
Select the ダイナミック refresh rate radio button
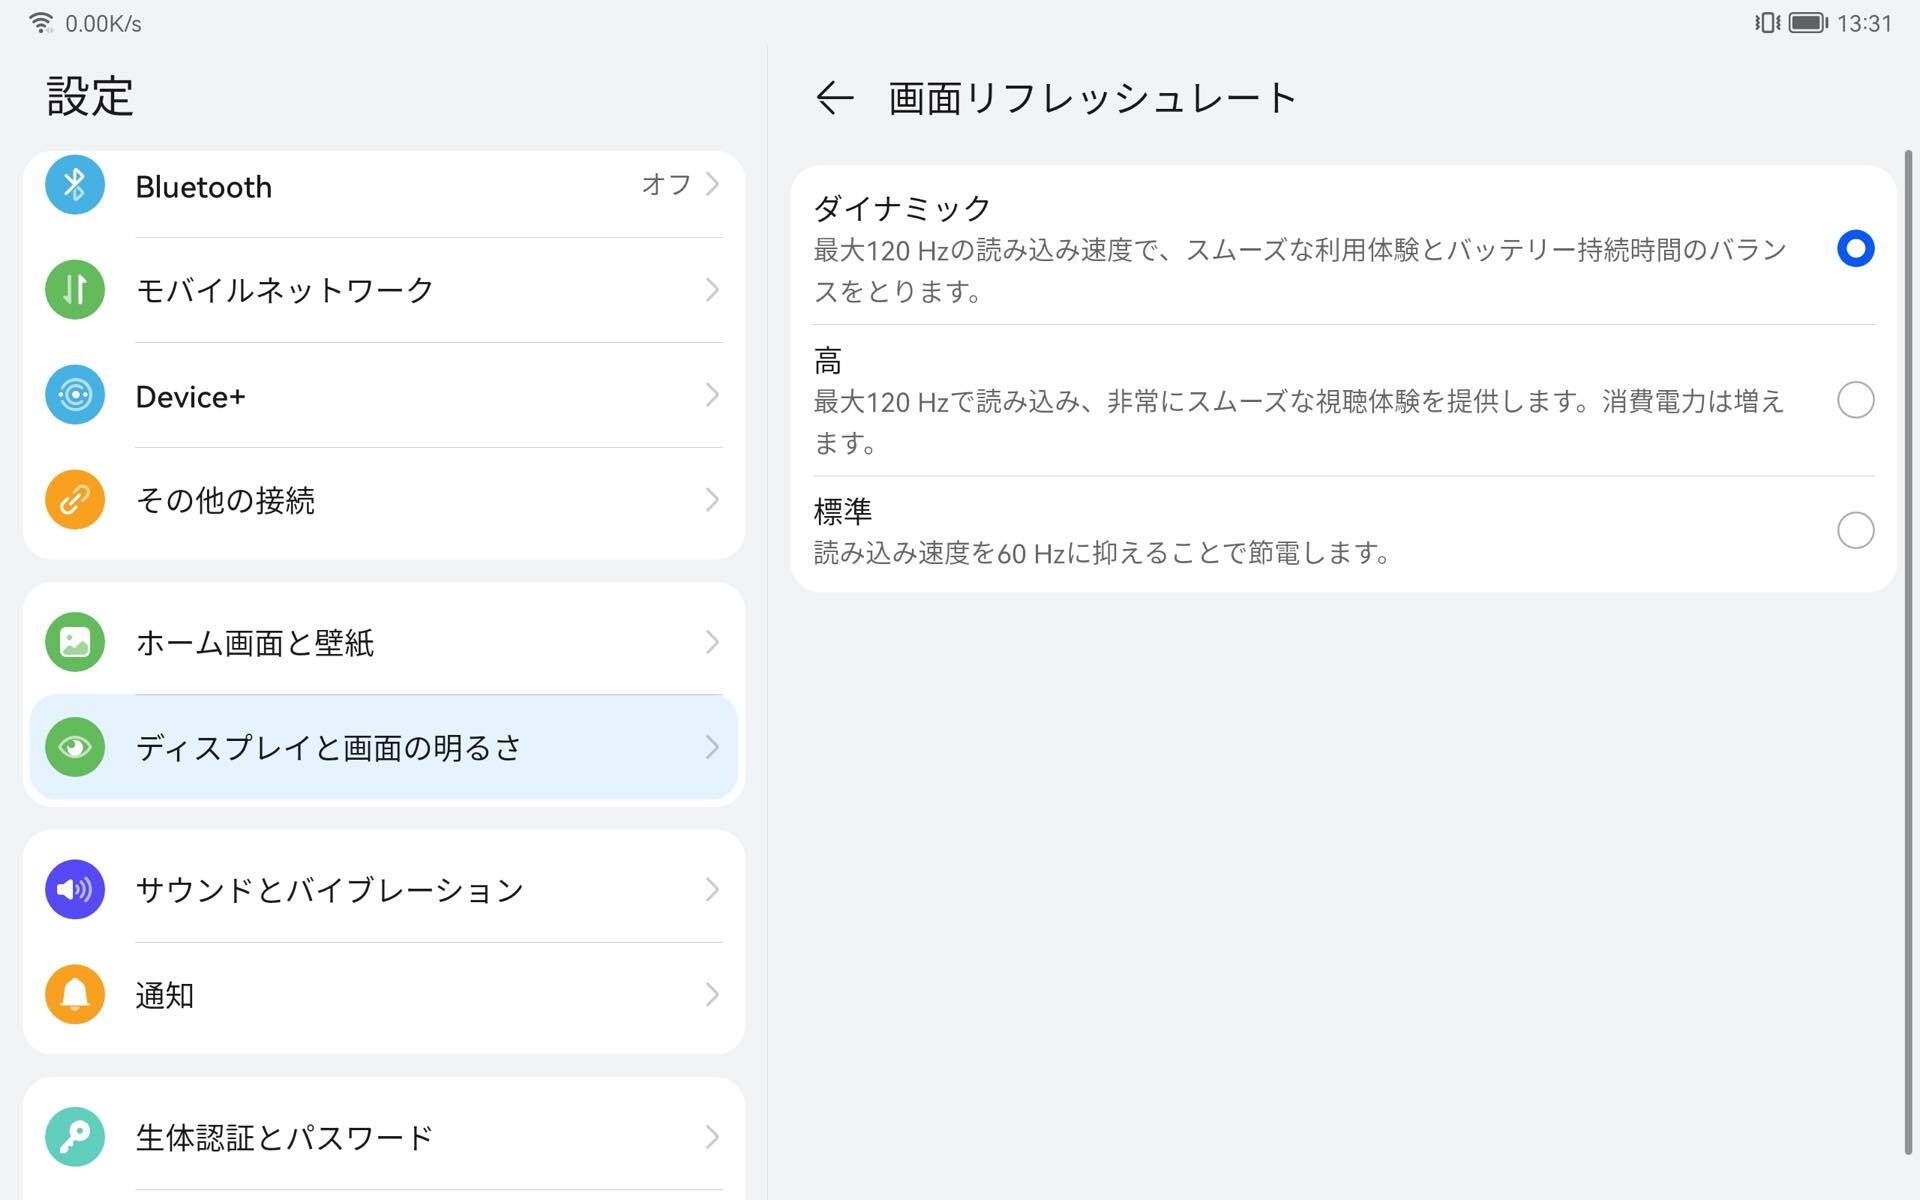(1855, 248)
